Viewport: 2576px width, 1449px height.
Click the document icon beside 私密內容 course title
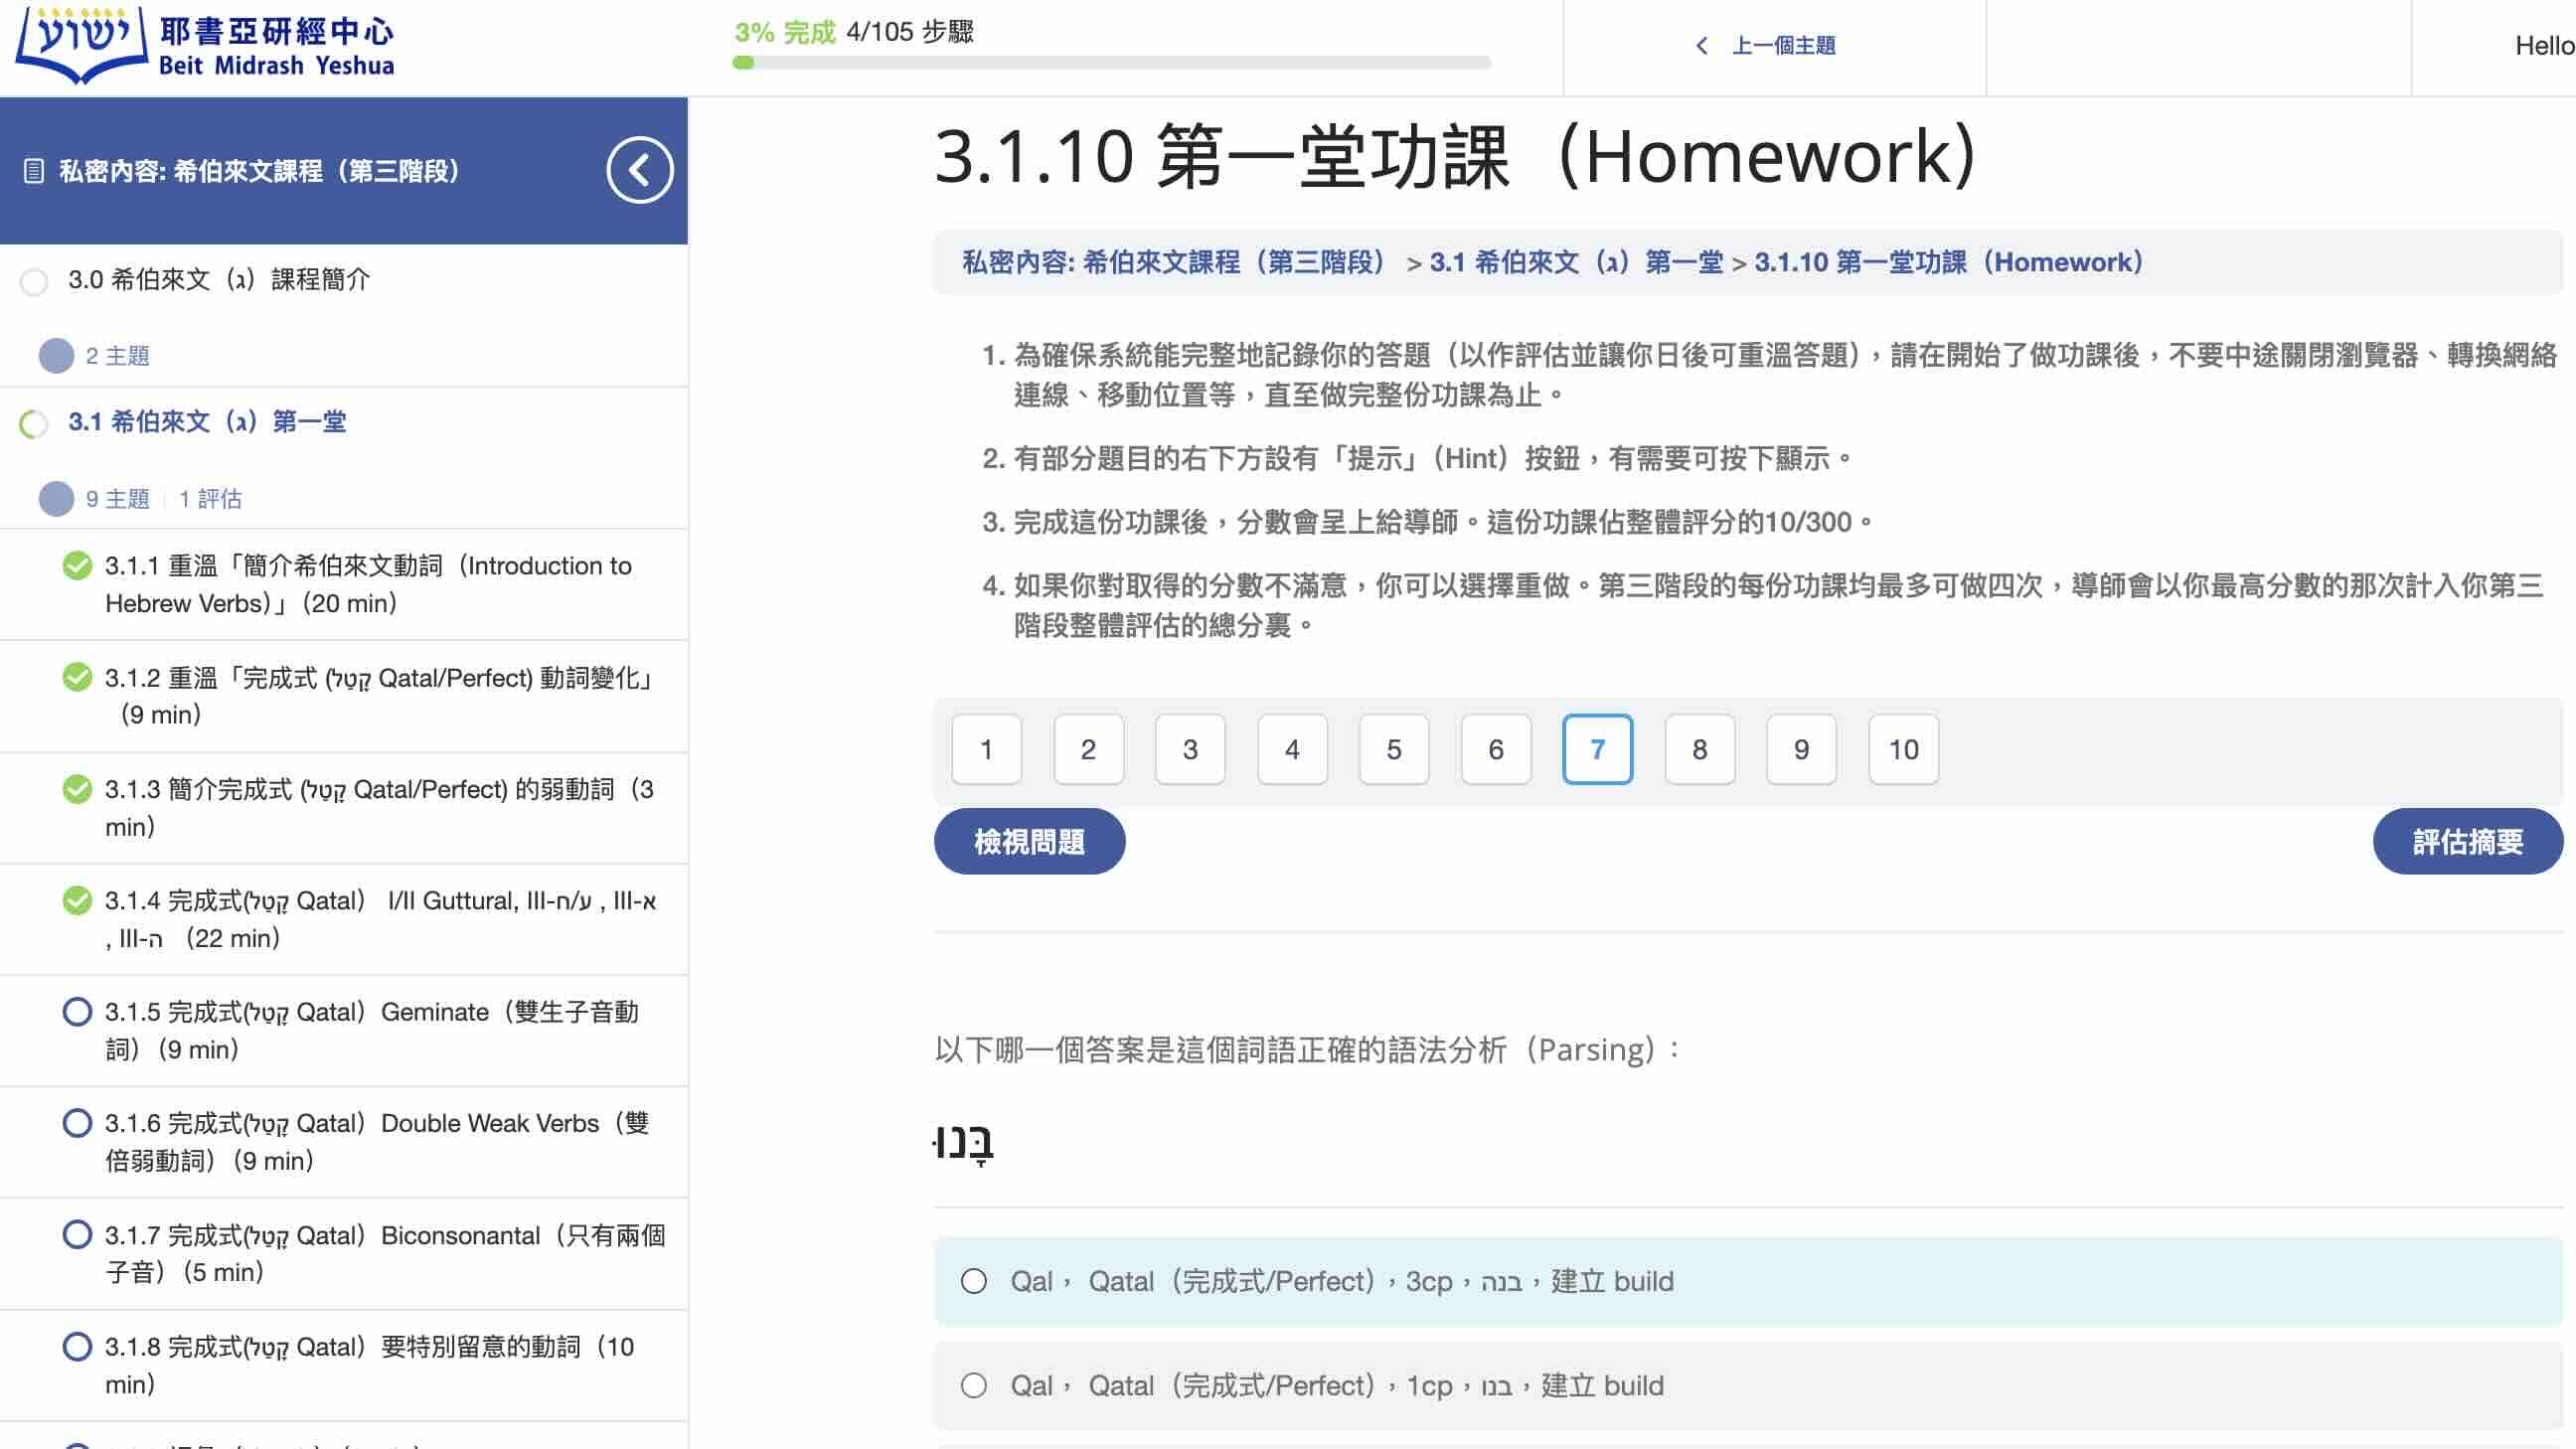click(33, 171)
